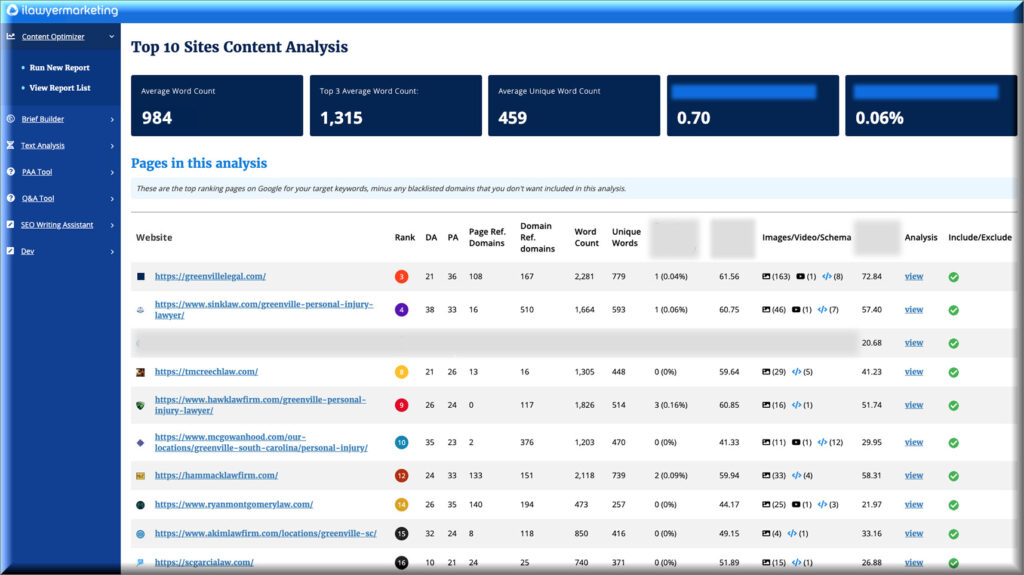Click the Q&A Tool question icon

pyautogui.click(x=10, y=198)
